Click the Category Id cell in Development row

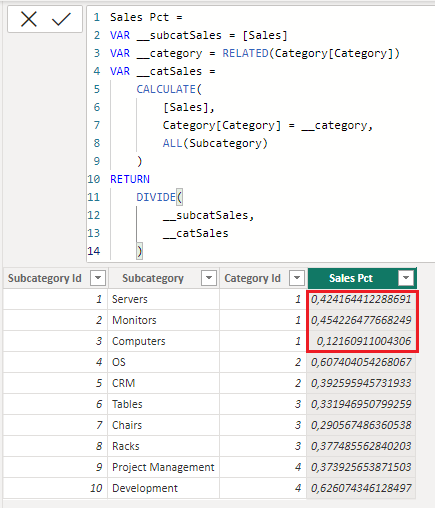coord(263,488)
